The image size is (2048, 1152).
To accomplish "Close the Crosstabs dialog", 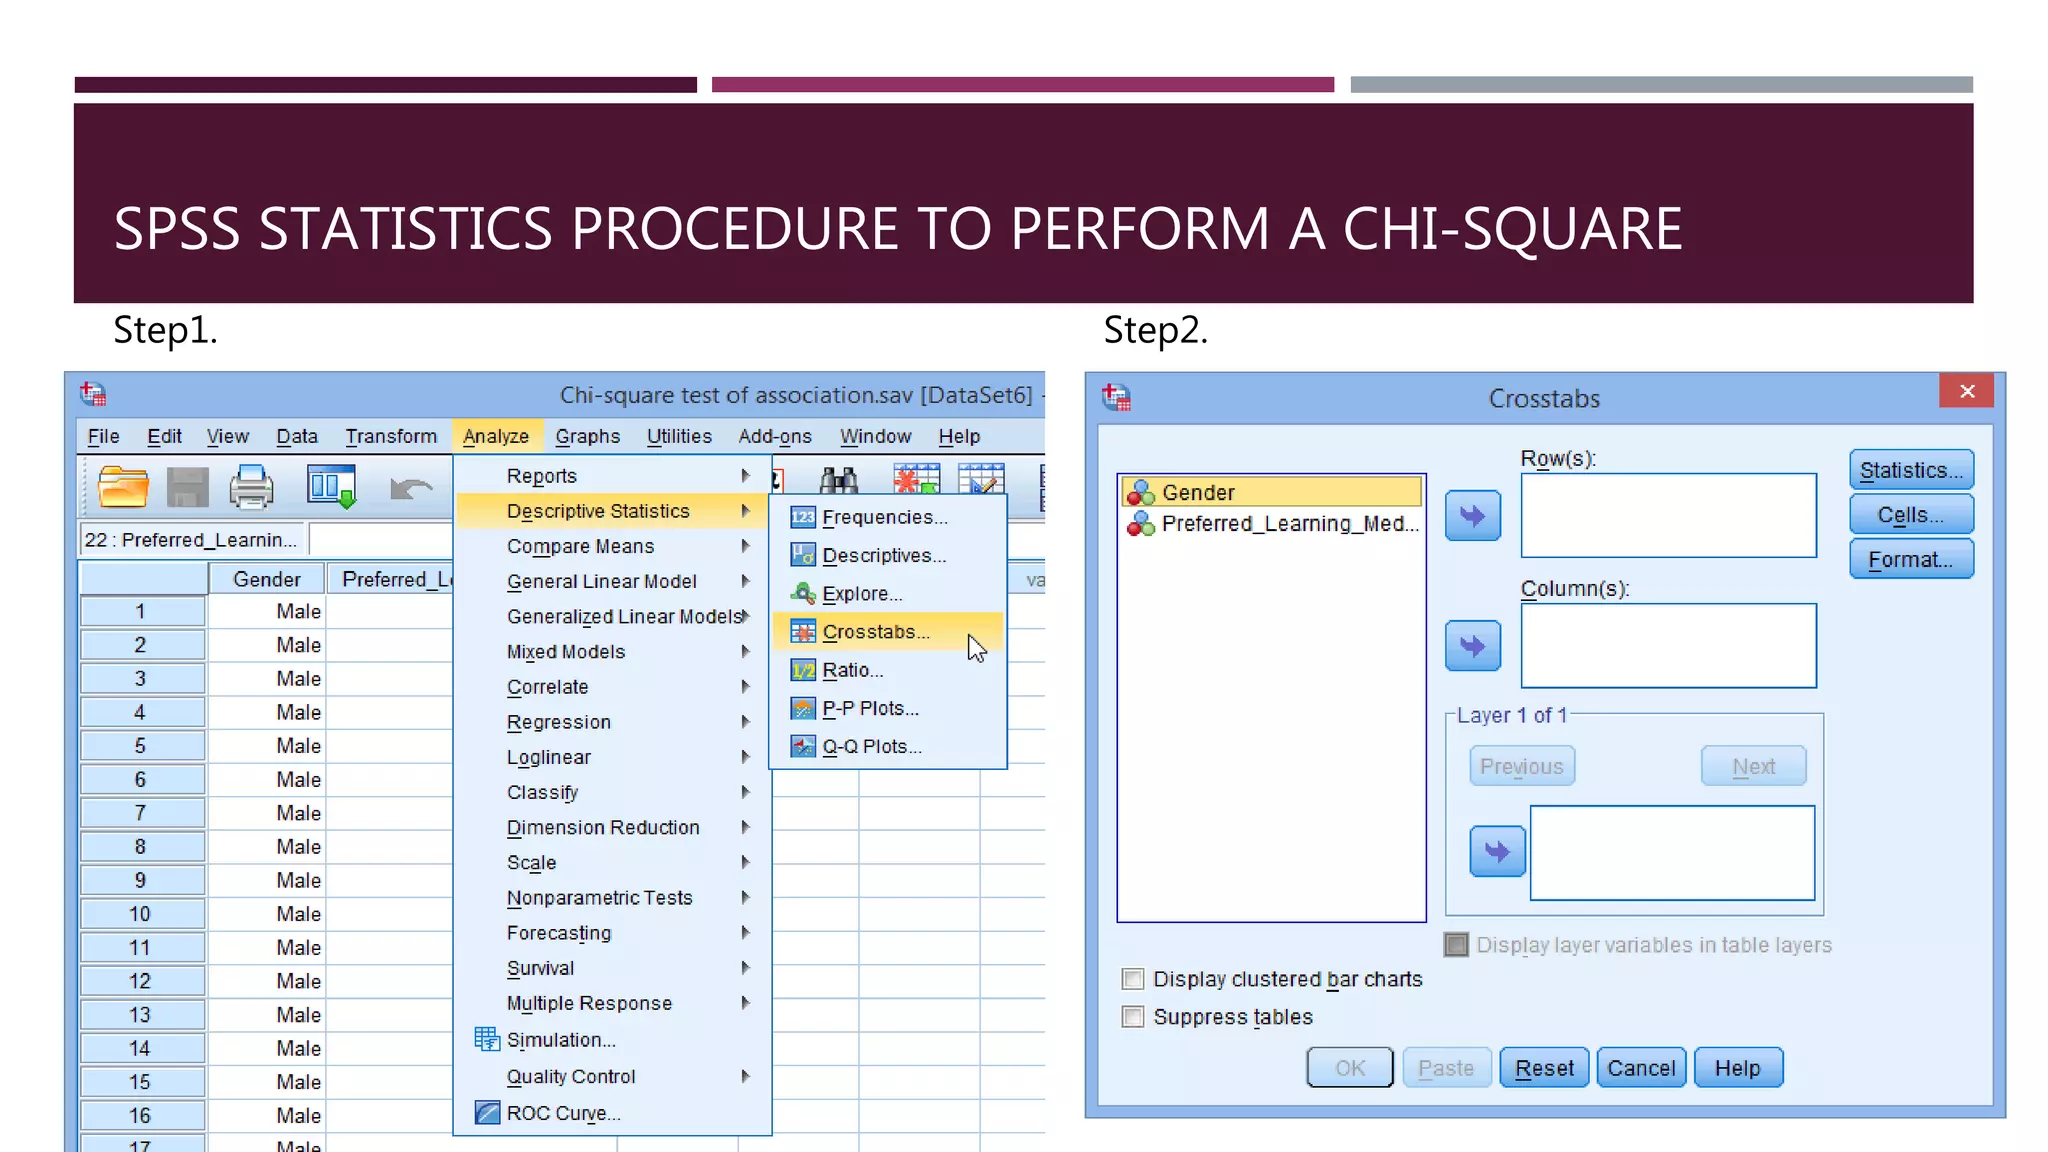I will [x=1966, y=391].
